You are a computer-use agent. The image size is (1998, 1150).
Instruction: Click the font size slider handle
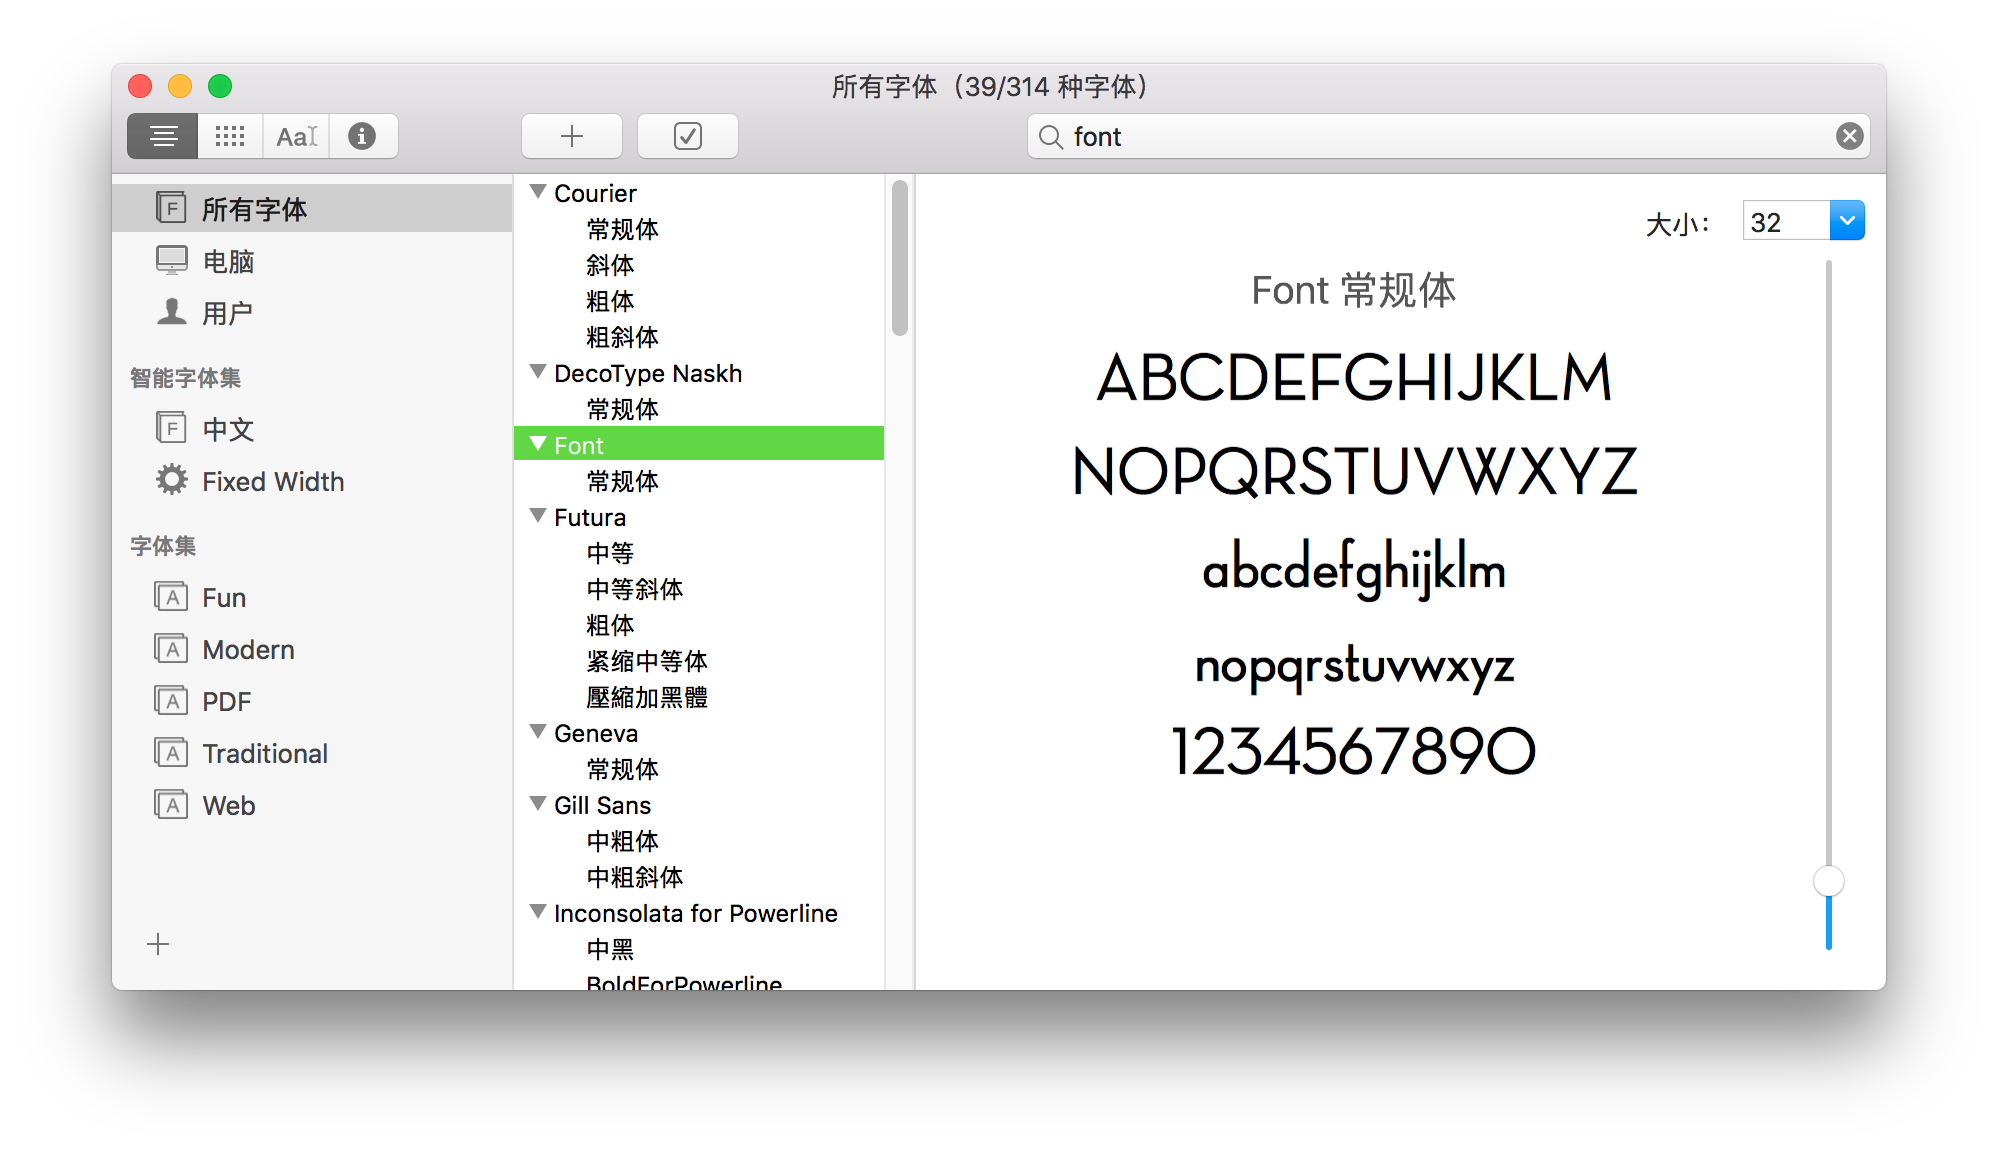pos(1828,881)
